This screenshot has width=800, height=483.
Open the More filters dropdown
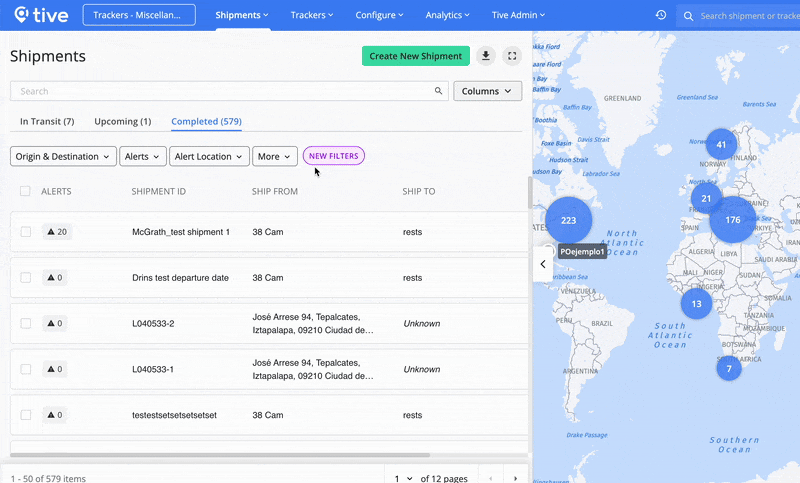tap(274, 157)
